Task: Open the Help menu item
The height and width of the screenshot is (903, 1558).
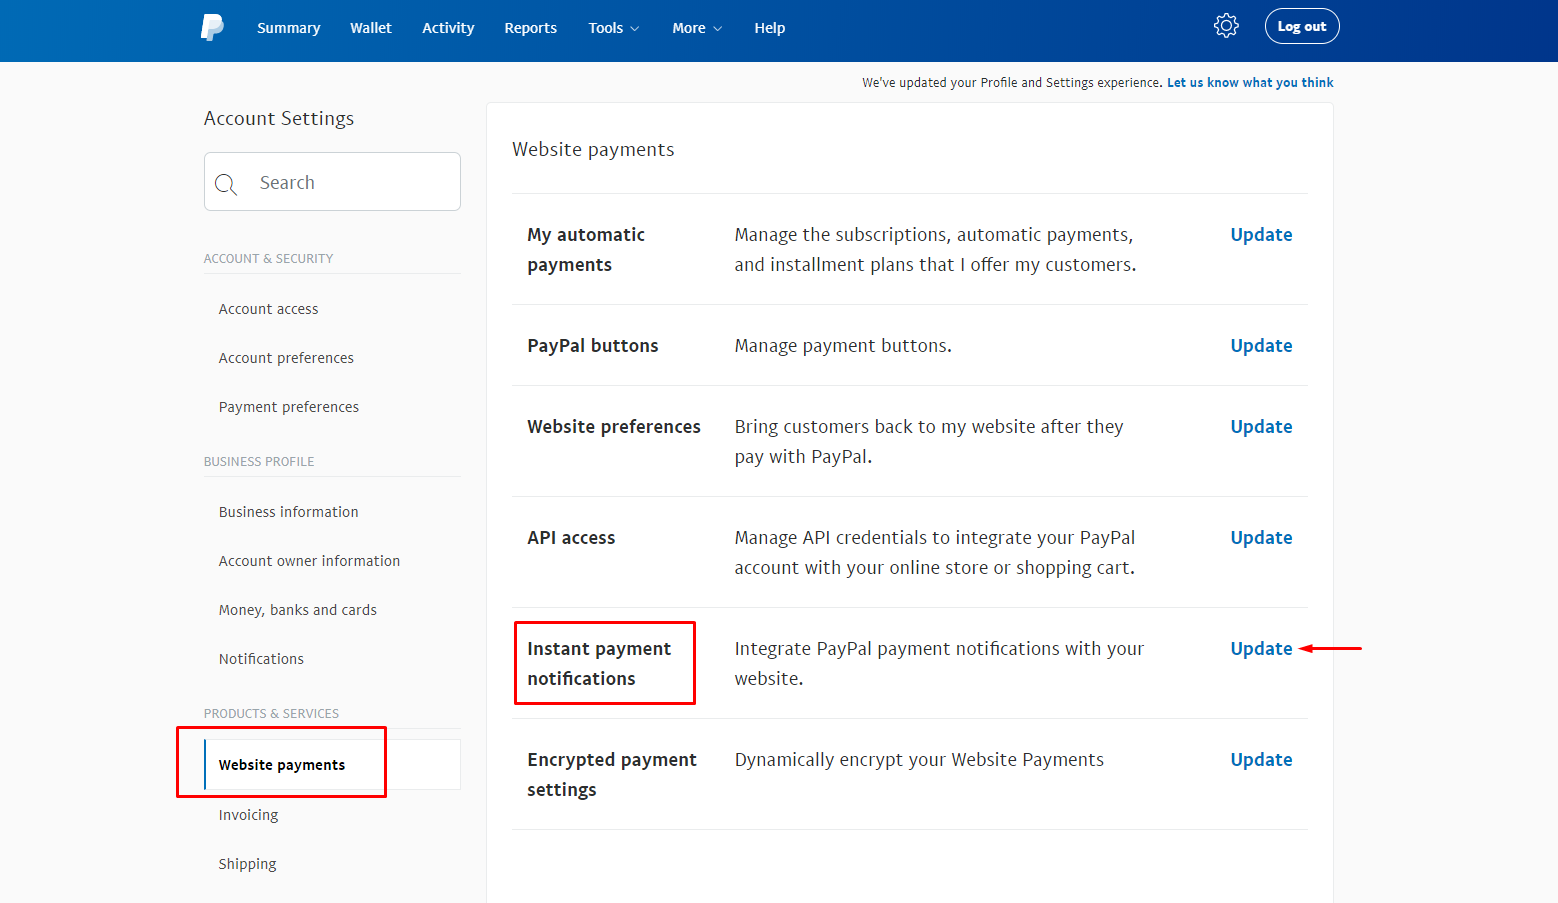Action: (x=769, y=28)
